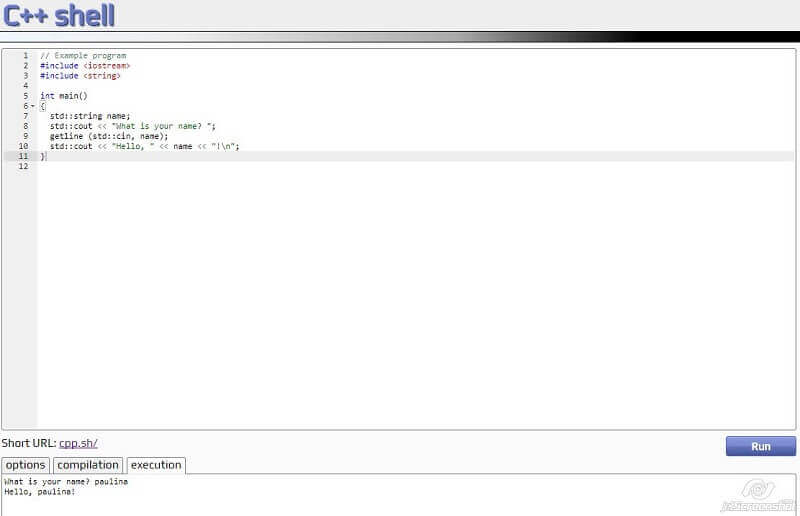Place cursor on '#include <string>' line

[x=80, y=76]
